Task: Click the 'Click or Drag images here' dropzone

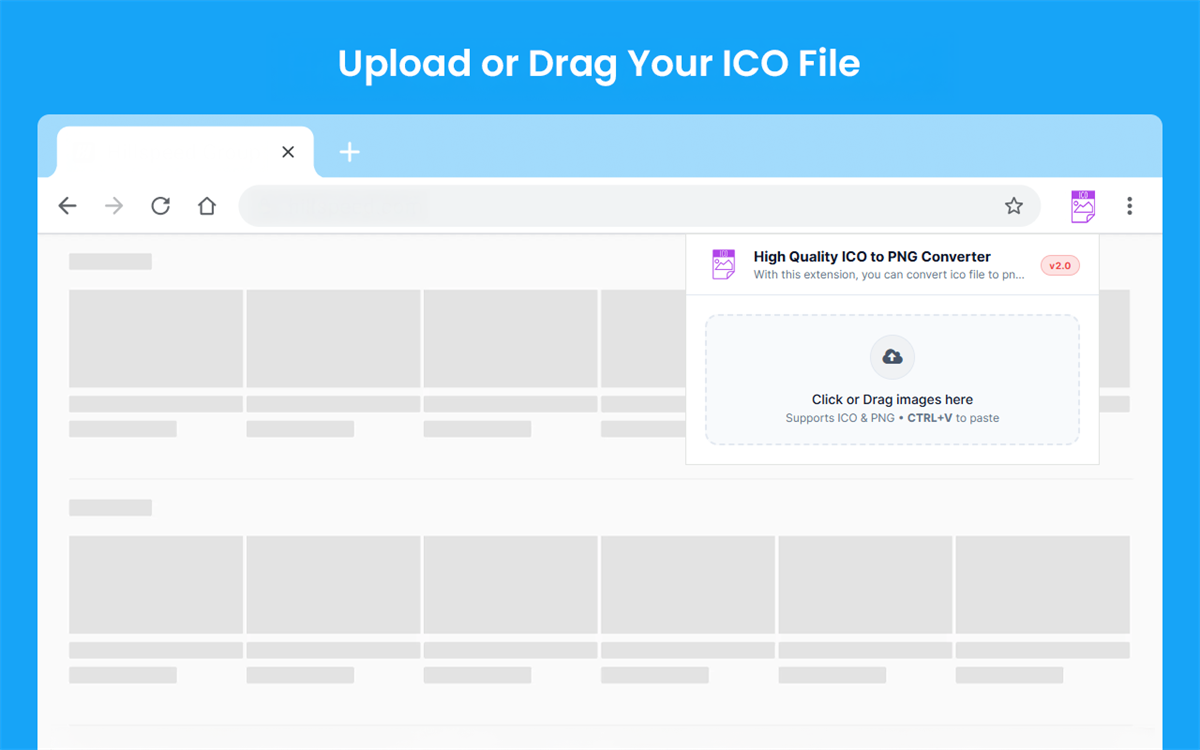Action: point(892,380)
